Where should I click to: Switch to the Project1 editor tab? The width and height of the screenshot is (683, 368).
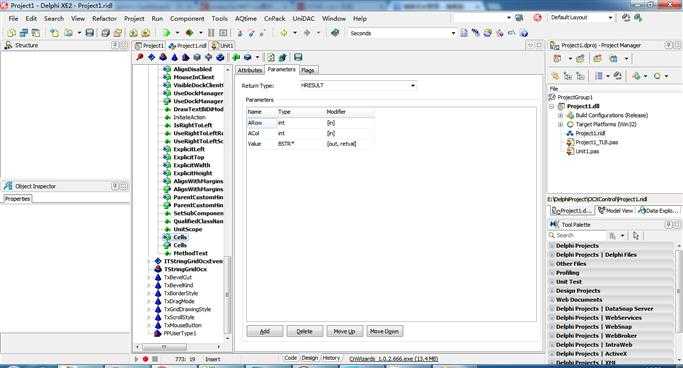click(x=149, y=45)
